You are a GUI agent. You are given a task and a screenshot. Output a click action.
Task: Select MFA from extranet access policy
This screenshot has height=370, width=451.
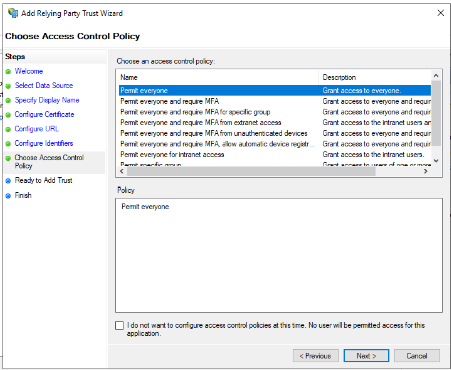coord(275,122)
